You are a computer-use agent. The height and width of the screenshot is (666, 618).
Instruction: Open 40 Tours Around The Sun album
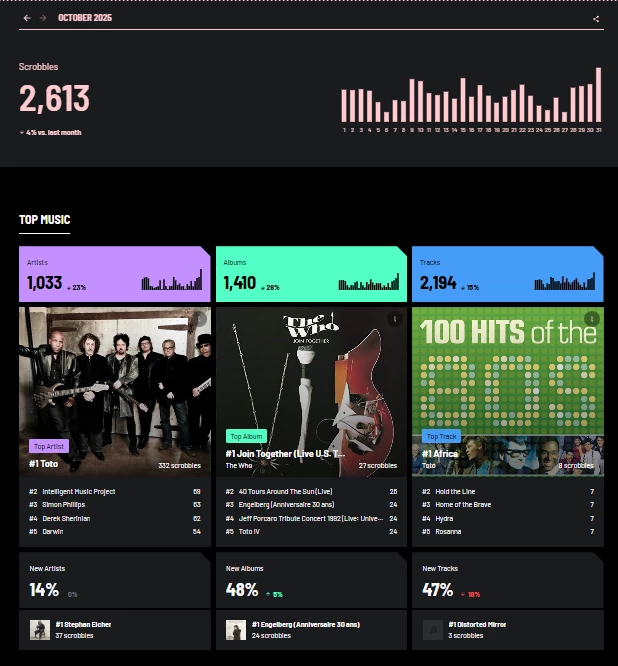tap(285, 491)
